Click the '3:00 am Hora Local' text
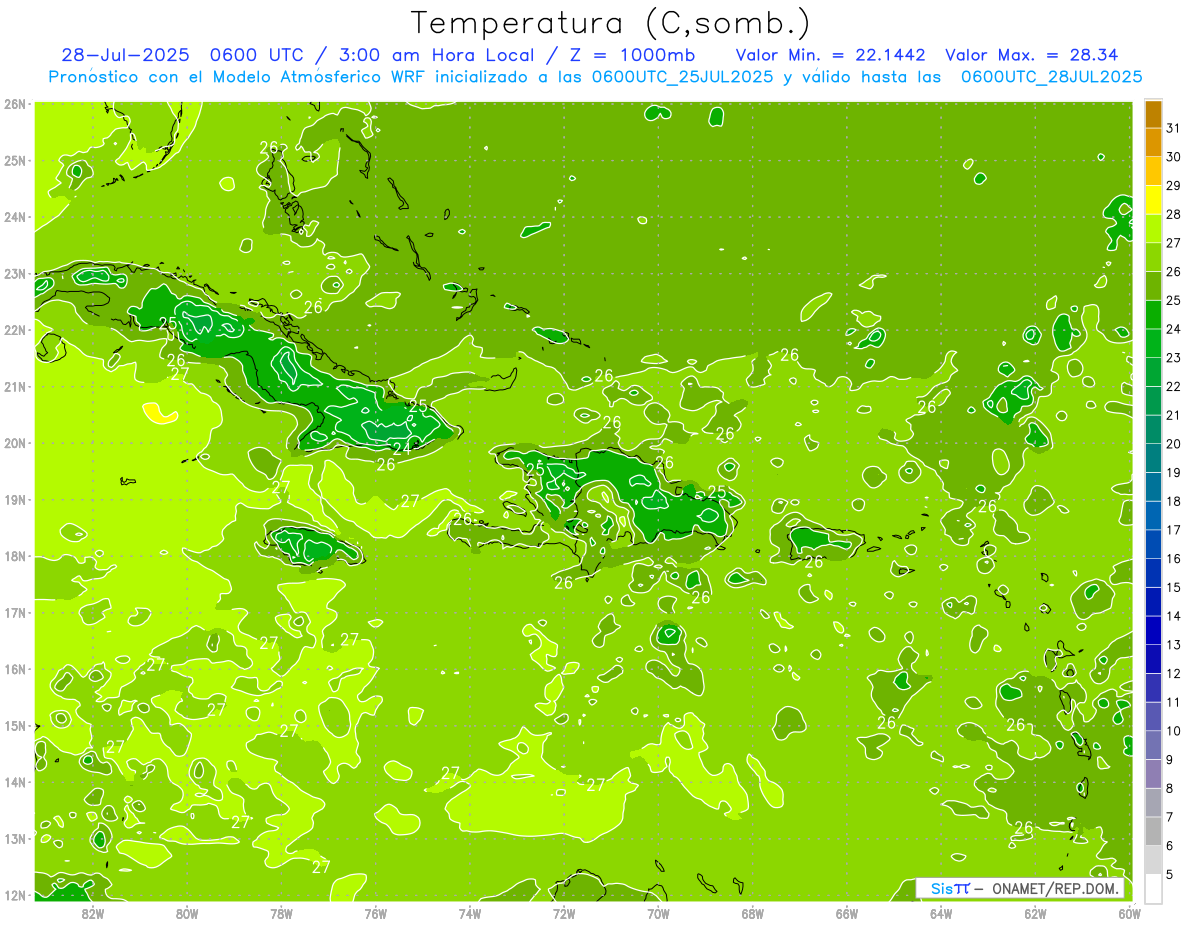The height and width of the screenshot is (927, 1200). 438,55
